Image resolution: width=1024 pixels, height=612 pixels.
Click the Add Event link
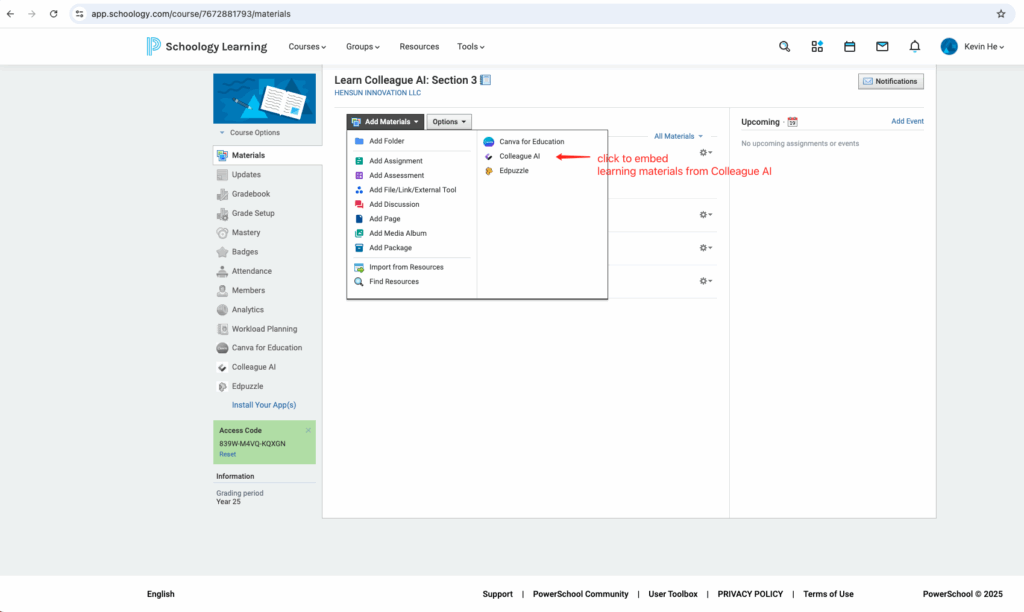pos(907,121)
